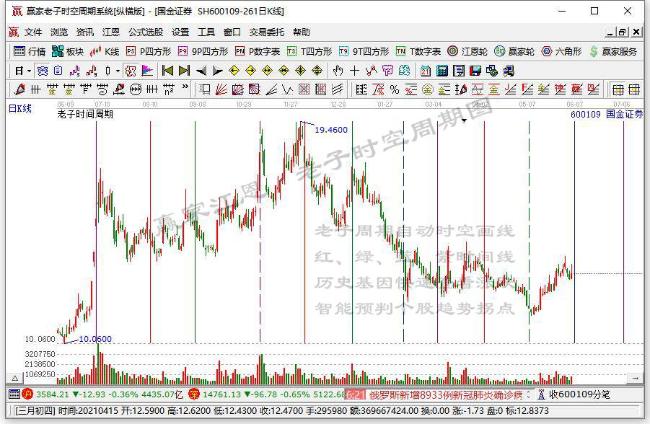The image size is (650, 424).
Task: Open the 板块 sector view
Action: pos(68,51)
